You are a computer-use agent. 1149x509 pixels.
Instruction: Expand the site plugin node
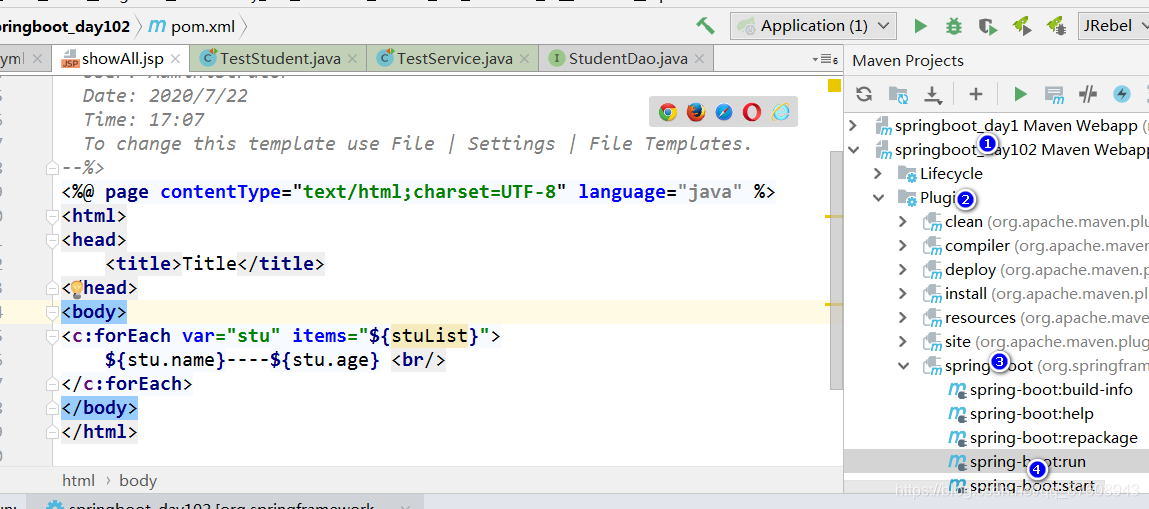pyautogui.click(x=903, y=342)
